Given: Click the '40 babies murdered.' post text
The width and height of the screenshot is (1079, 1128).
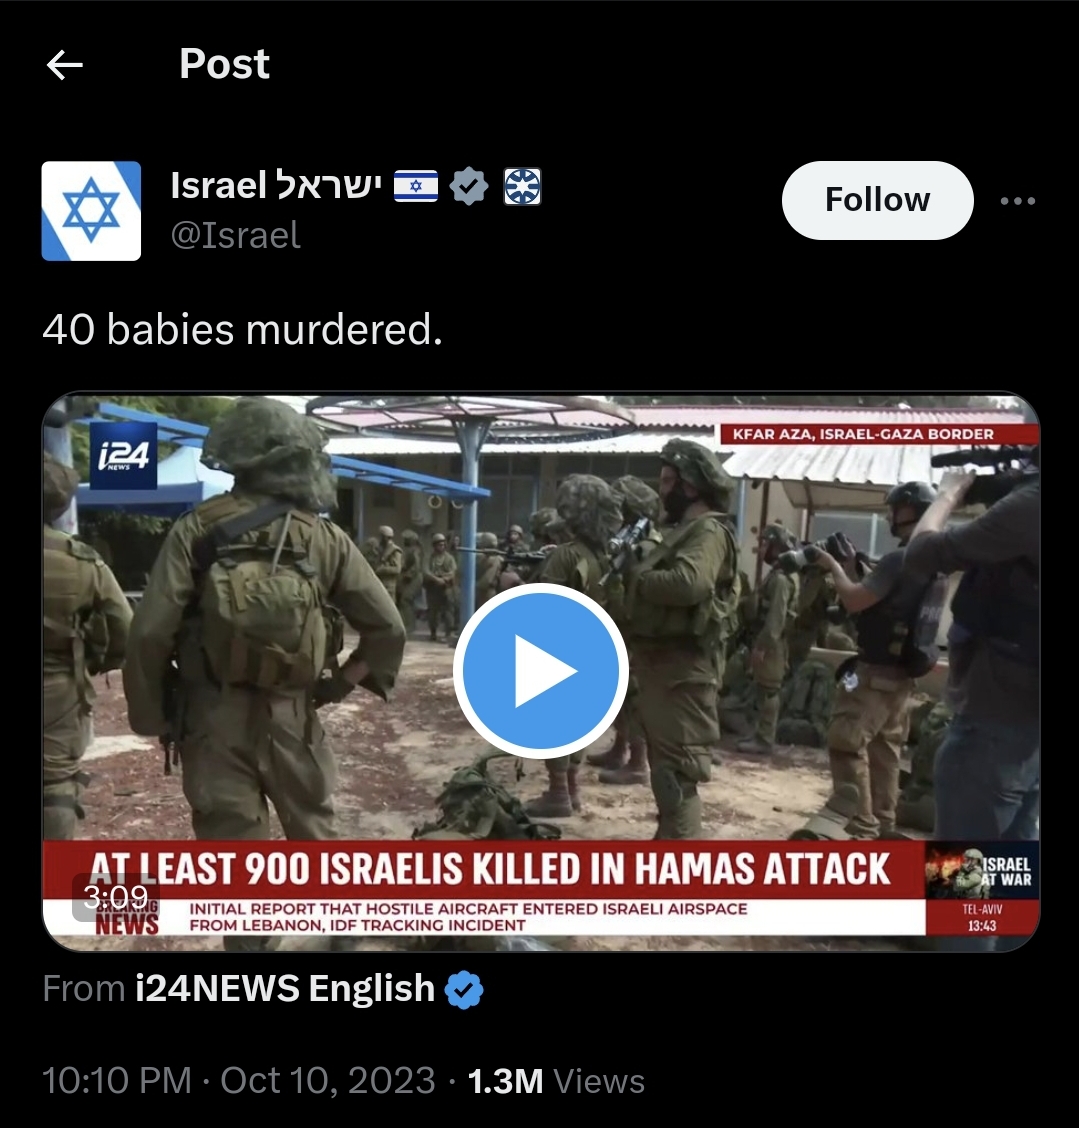Looking at the screenshot, I should click(x=242, y=329).
